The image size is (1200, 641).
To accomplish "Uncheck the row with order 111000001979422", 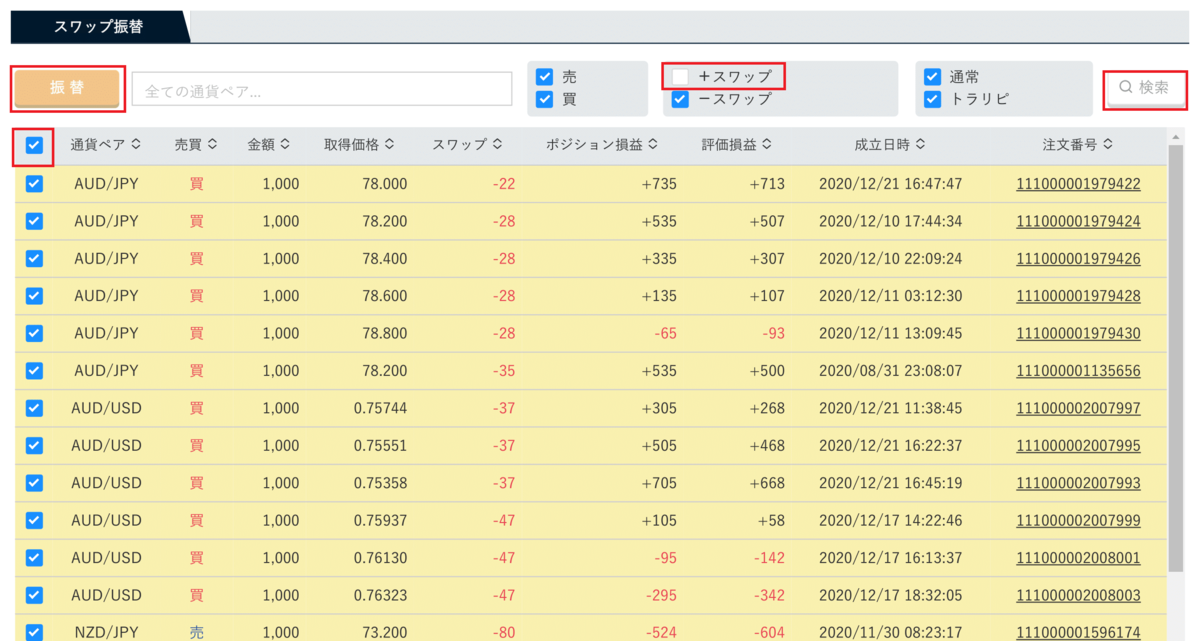I will point(34,184).
